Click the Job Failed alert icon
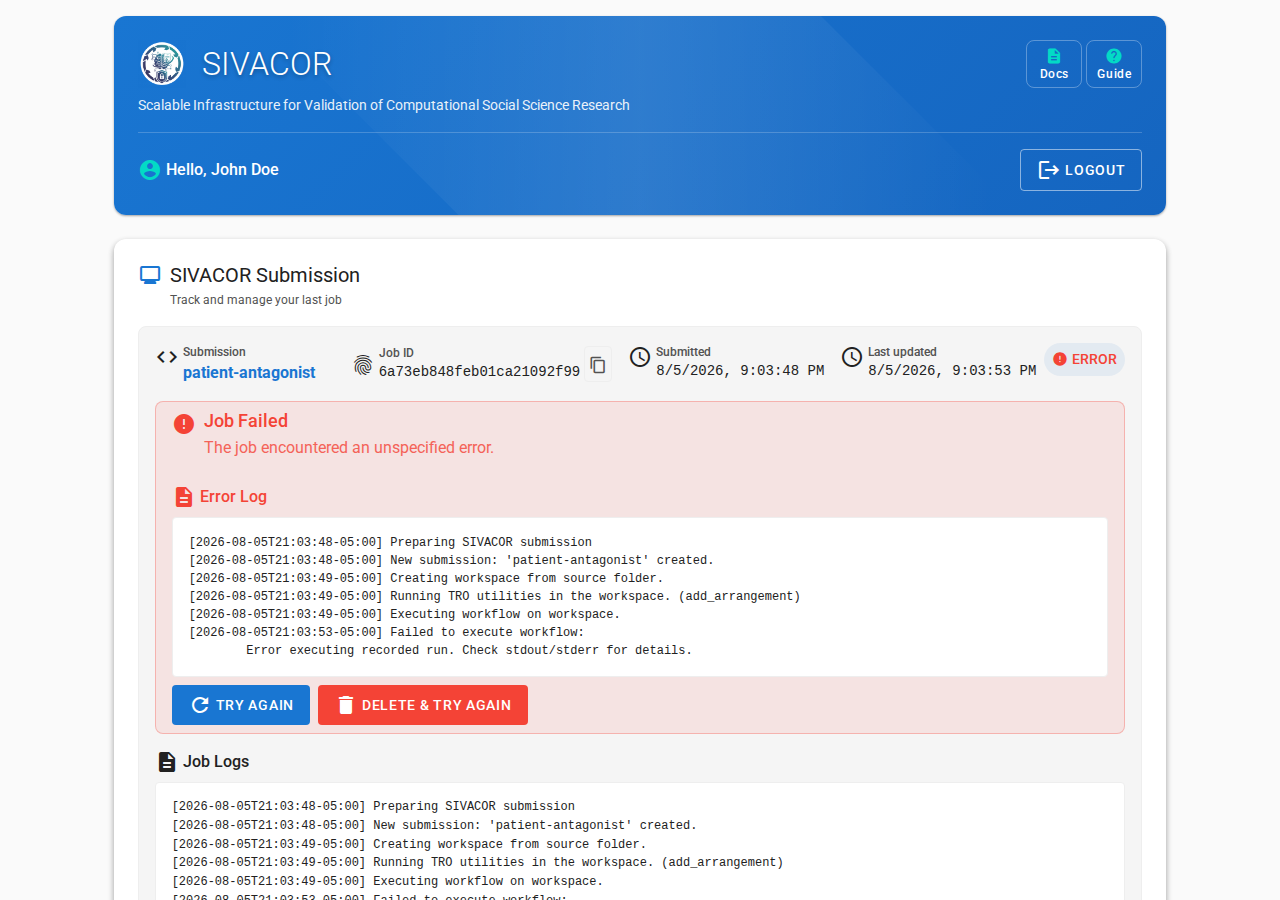The image size is (1280, 900). [184, 424]
